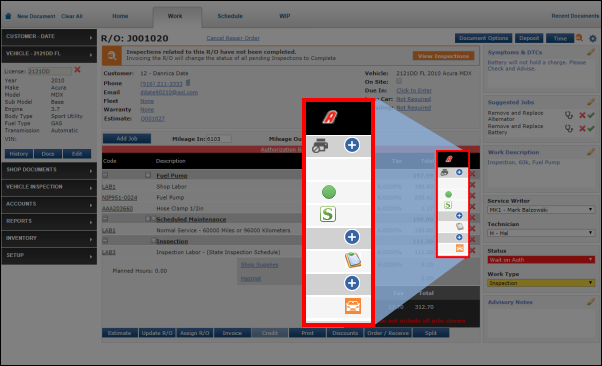Edit Symptoms & DTCs with pencil icon
The image size is (602, 366).
(x=591, y=52)
